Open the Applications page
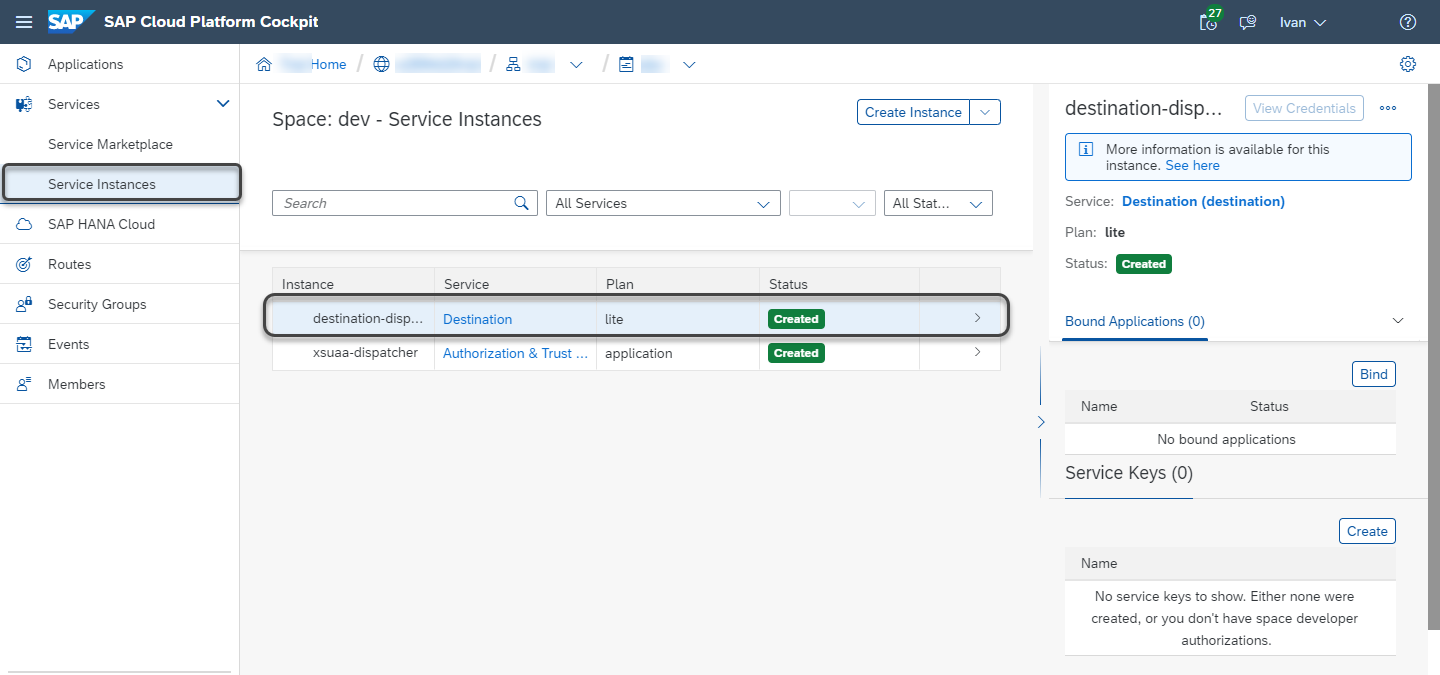This screenshot has width=1440, height=675. tap(85, 64)
